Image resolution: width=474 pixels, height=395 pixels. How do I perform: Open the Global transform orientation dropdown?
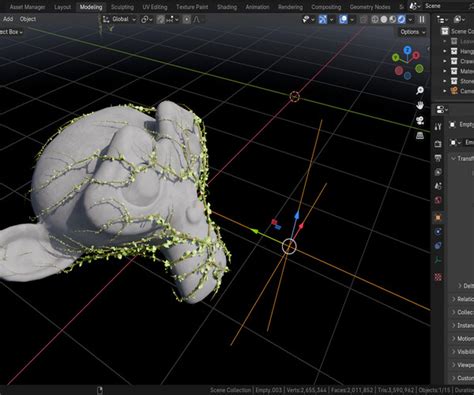120,19
